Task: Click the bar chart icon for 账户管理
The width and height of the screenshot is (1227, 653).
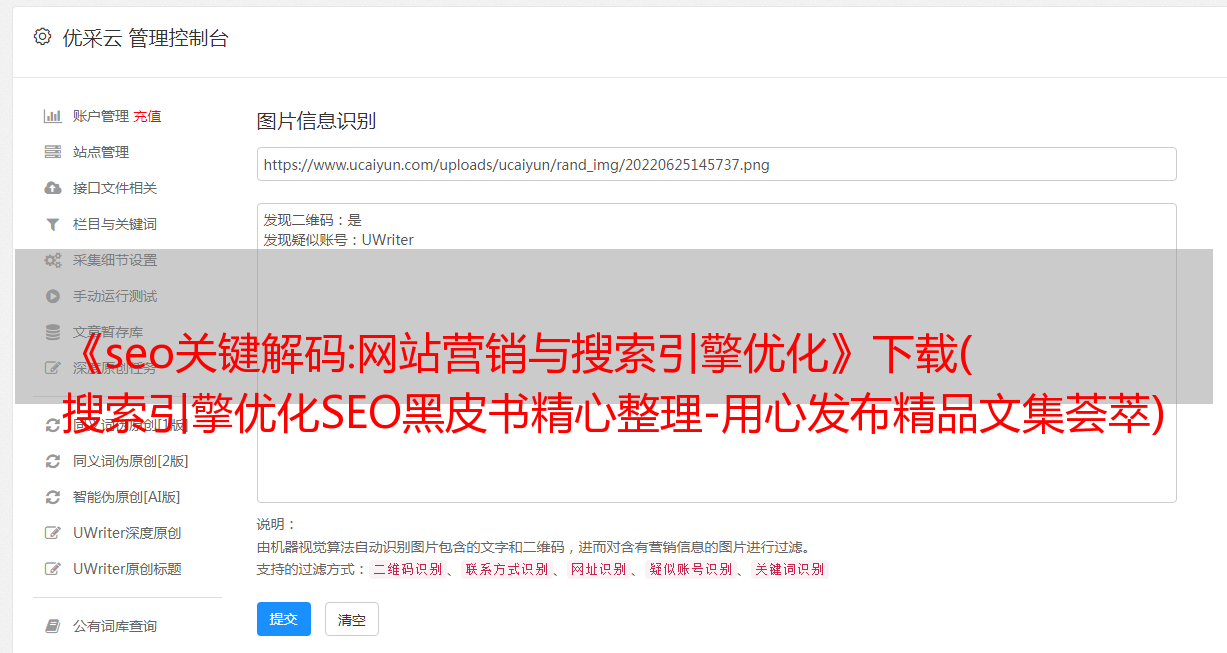Action: pyautogui.click(x=53, y=116)
